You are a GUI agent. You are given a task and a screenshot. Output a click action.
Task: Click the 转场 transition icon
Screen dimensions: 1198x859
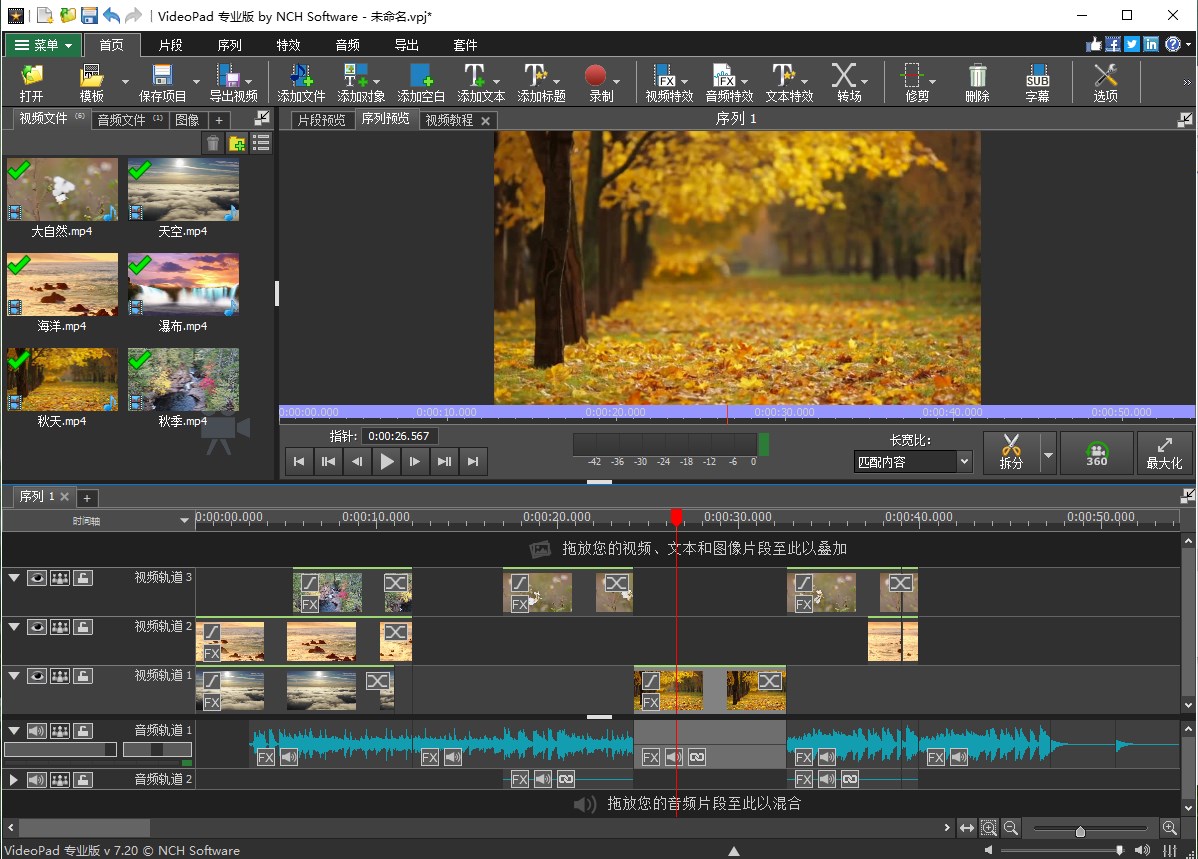[x=843, y=76]
